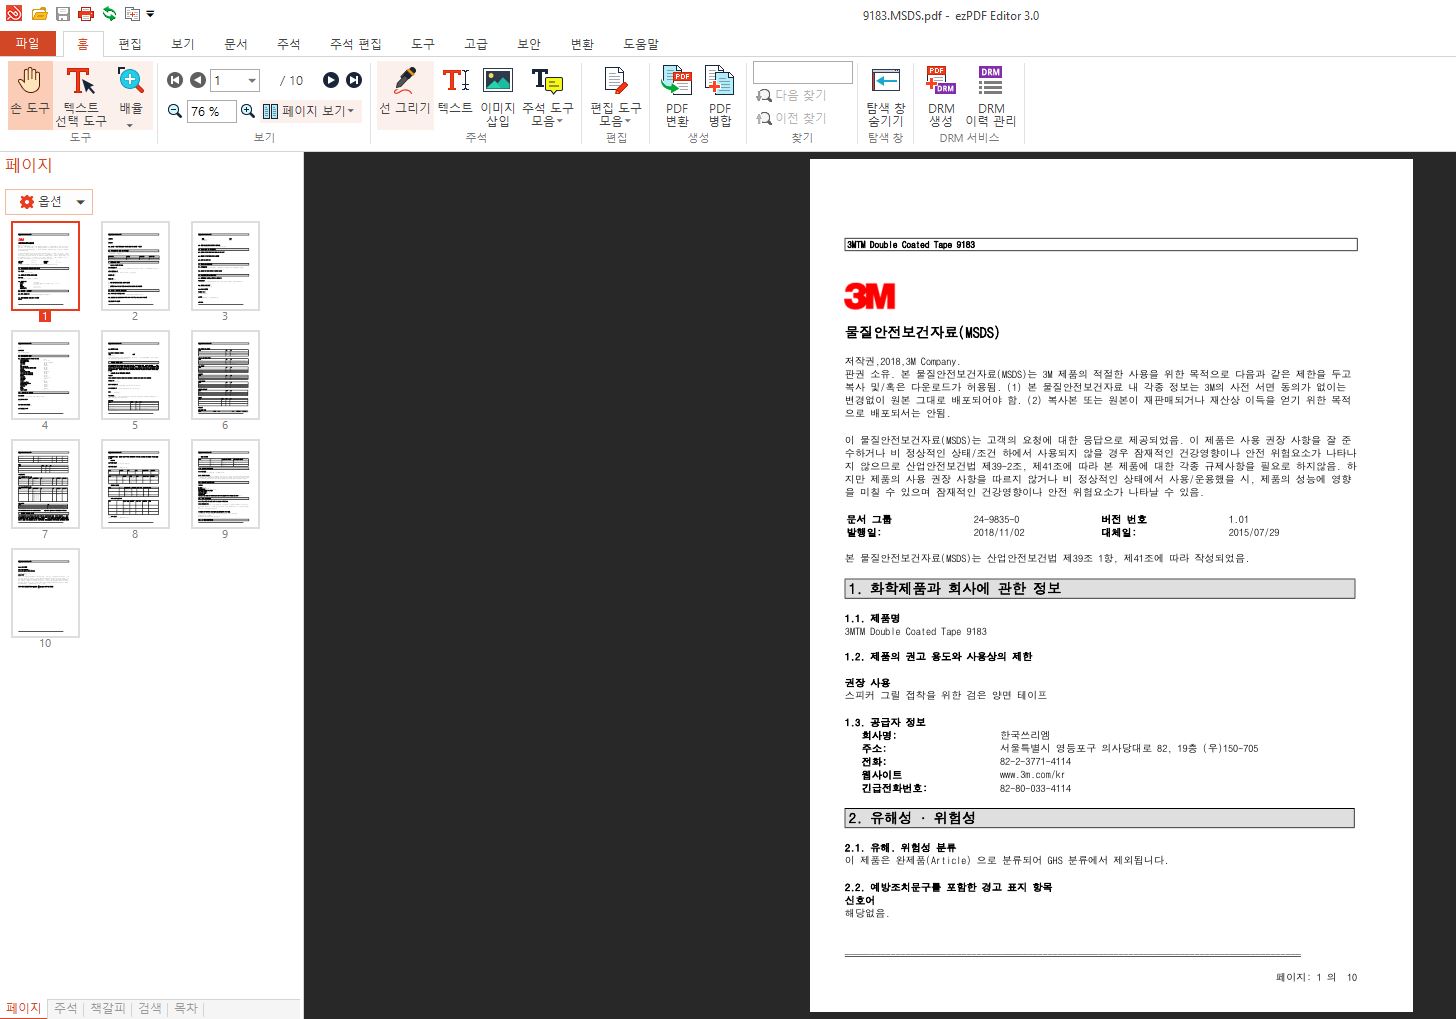Open annotation tools collection (주석 도구 모음)
This screenshot has width=1456, height=1019.
548,96
